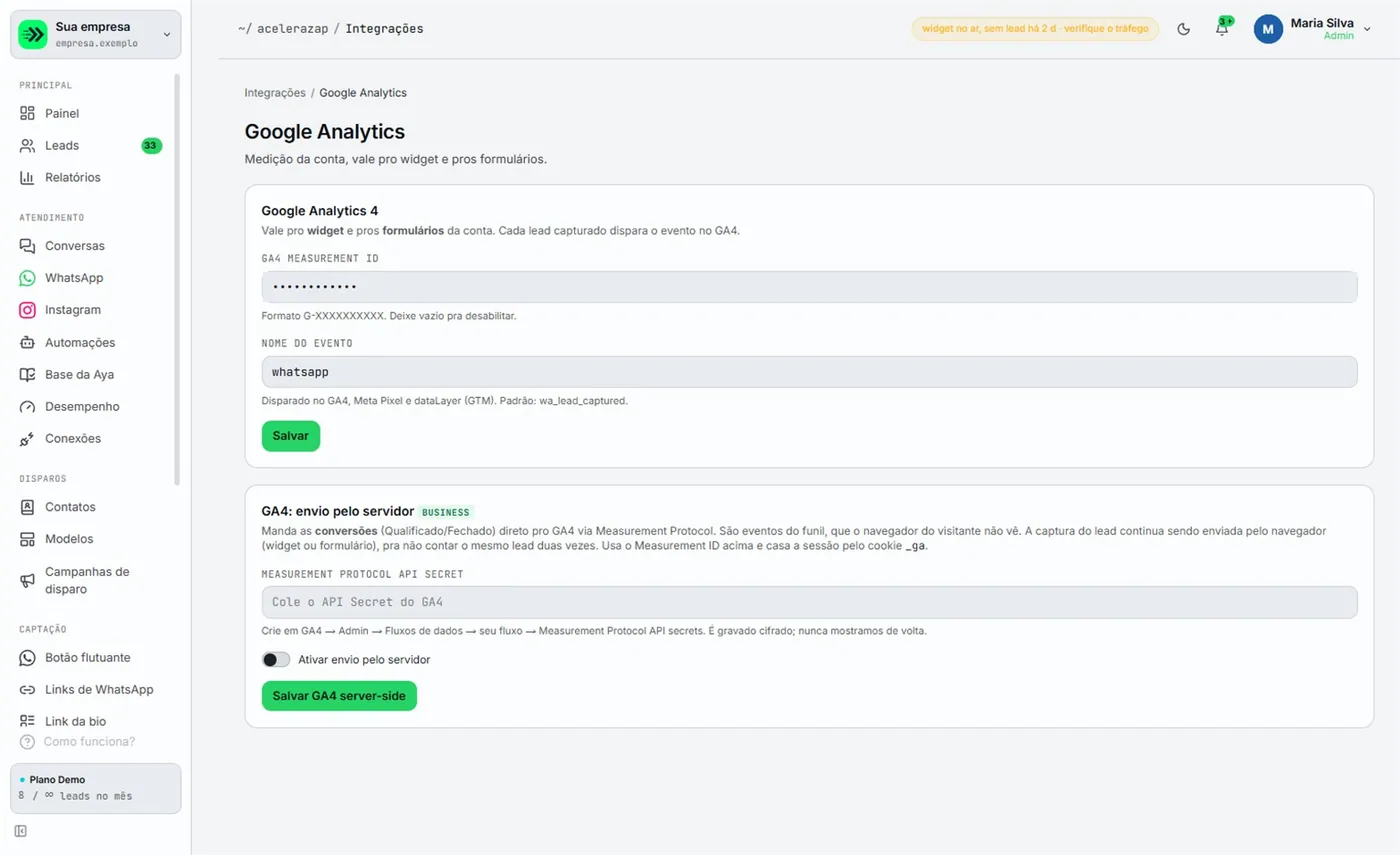Image resolution: width=1400 pixels, height=855 pixels.
Task: Focus the Measurement Protocol API Secret field
Action: [809, 602]
